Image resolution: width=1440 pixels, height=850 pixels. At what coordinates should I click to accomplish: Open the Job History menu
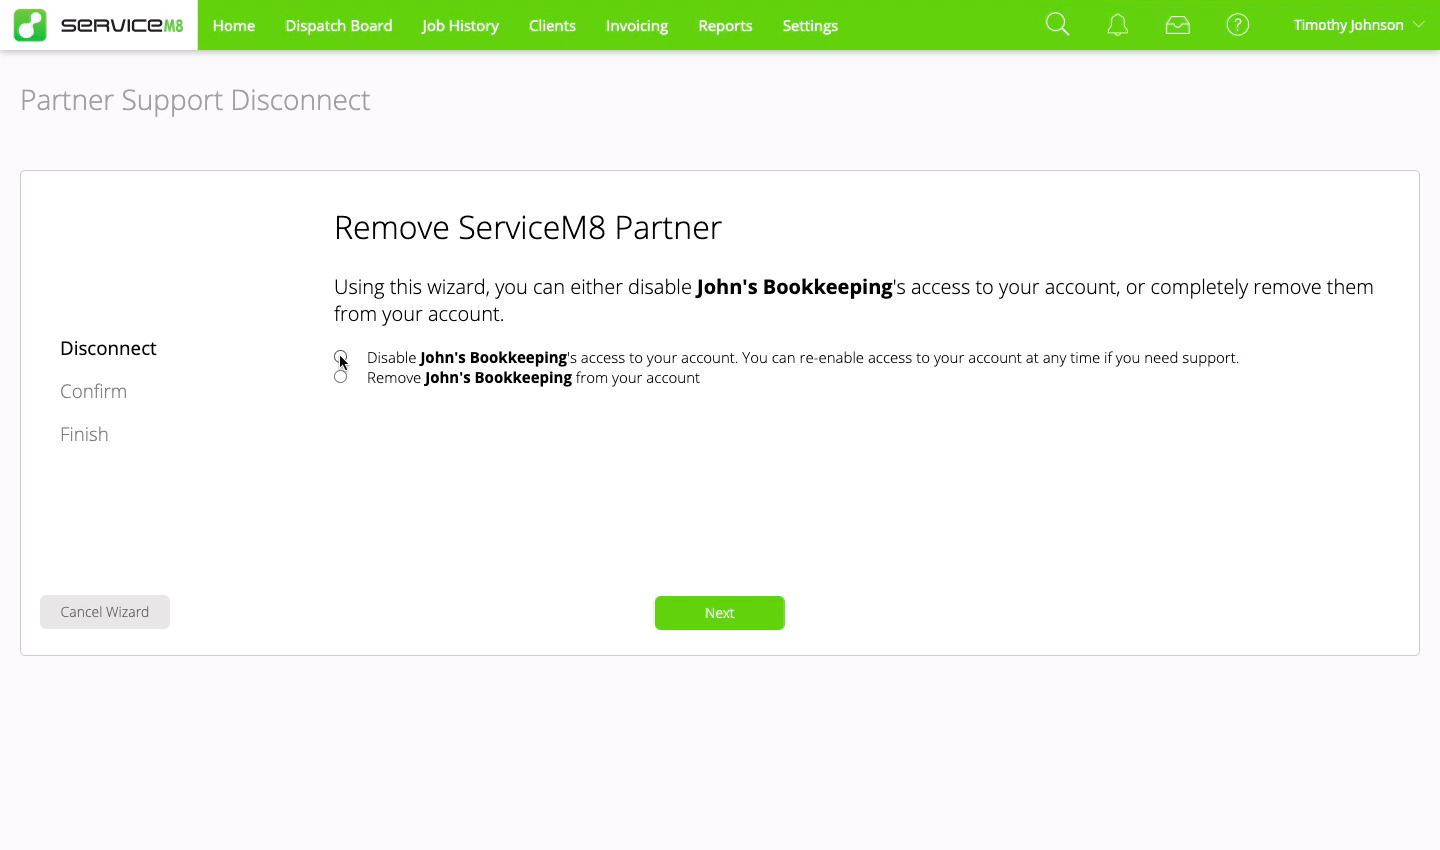click(x=460, y=26)
